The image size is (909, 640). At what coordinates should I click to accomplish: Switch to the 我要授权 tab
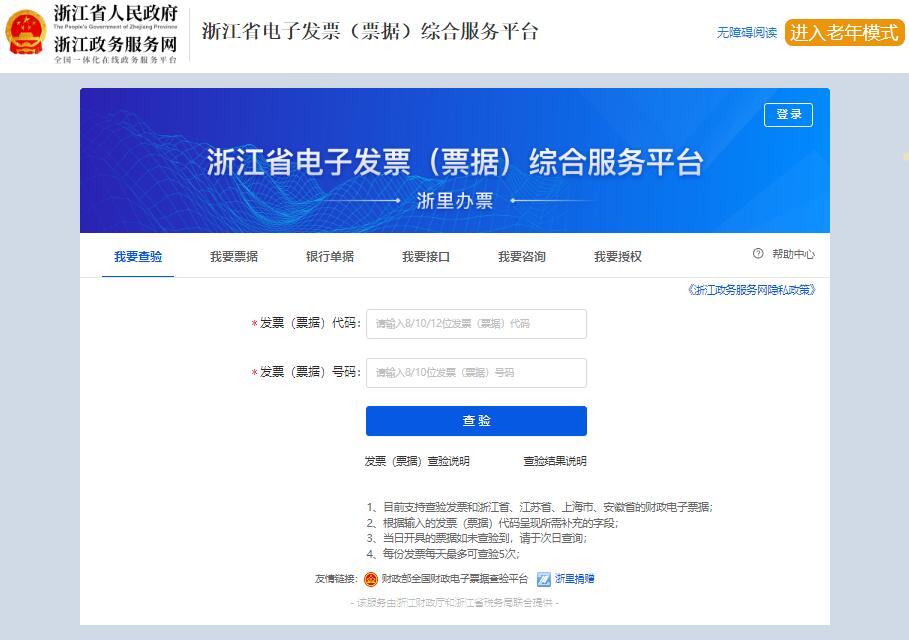pyautogui.click(x=617, y=256)
